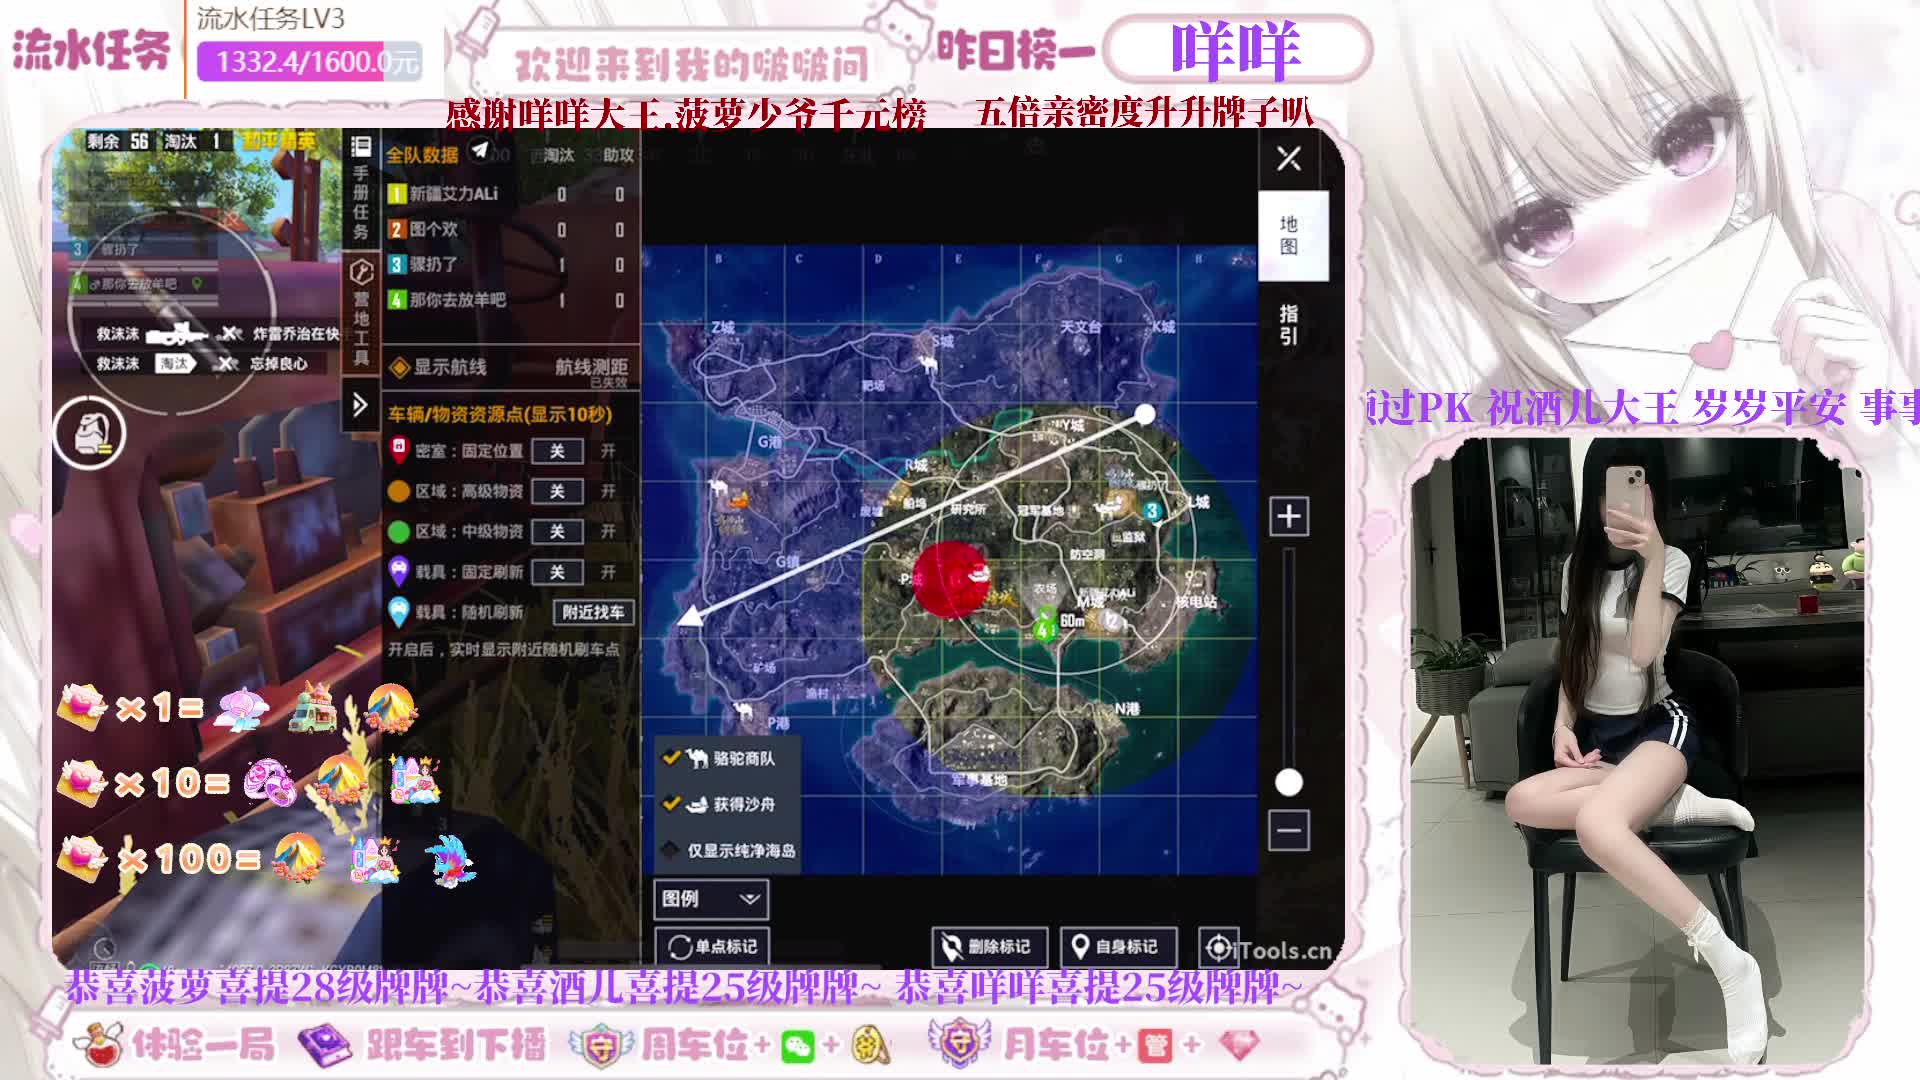Image resolution: width=1920 pixels, height=1080 pixels.
Task: Zoom in the map with plus icon
Action: 1288,516
